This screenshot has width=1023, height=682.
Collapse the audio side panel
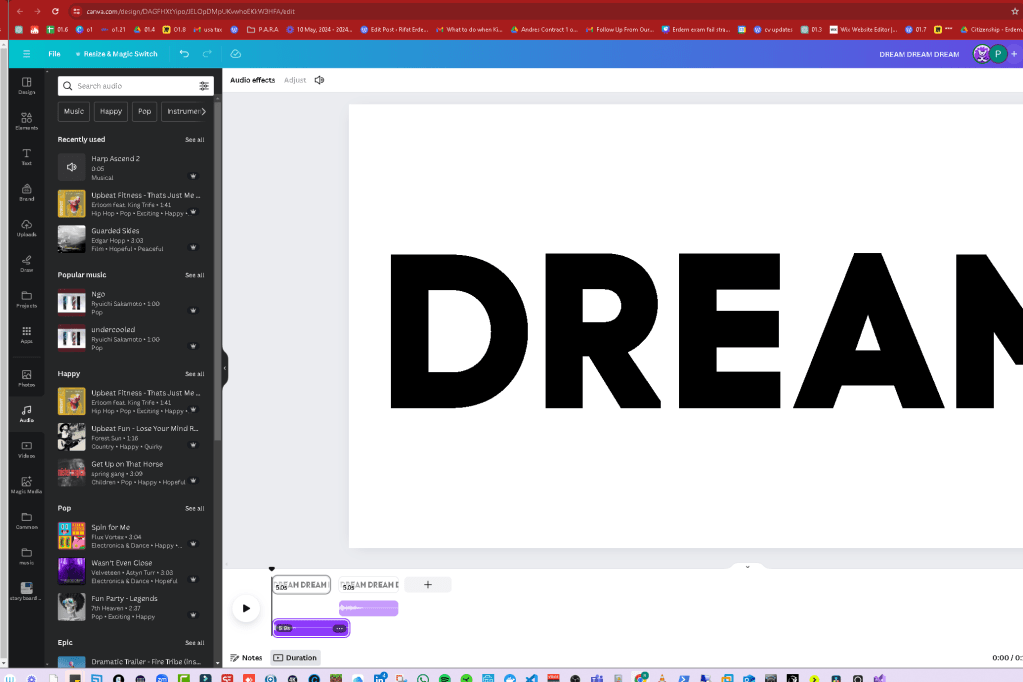[x=224, y=368]
